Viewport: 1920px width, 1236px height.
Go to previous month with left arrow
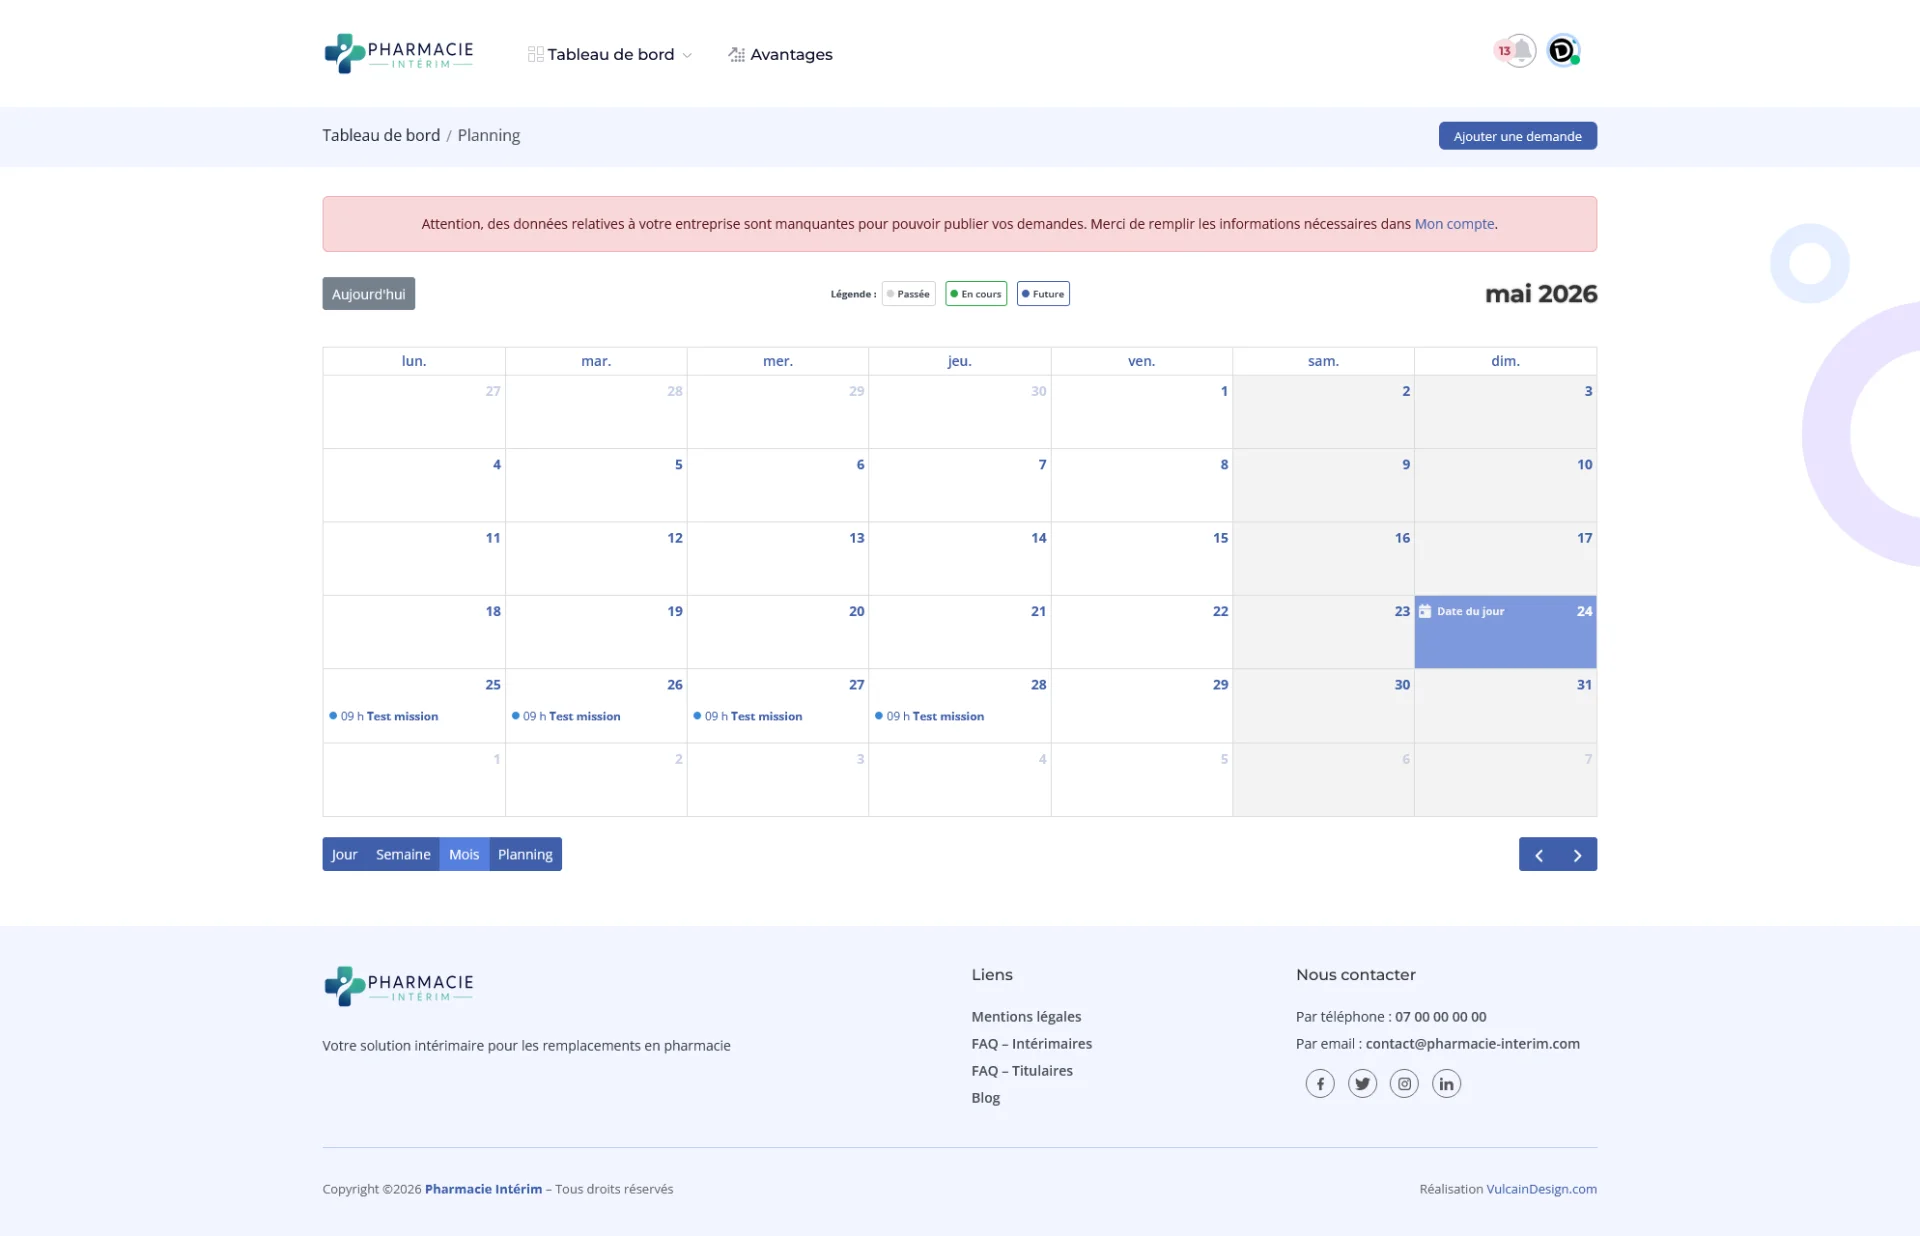click(x=1538, y=855)
